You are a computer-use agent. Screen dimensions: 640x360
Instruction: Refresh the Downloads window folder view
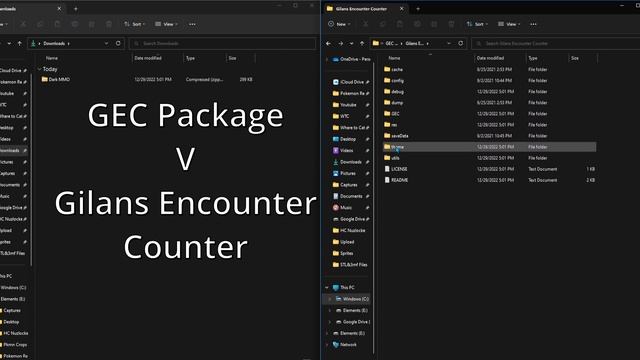[x=118, y=43]
